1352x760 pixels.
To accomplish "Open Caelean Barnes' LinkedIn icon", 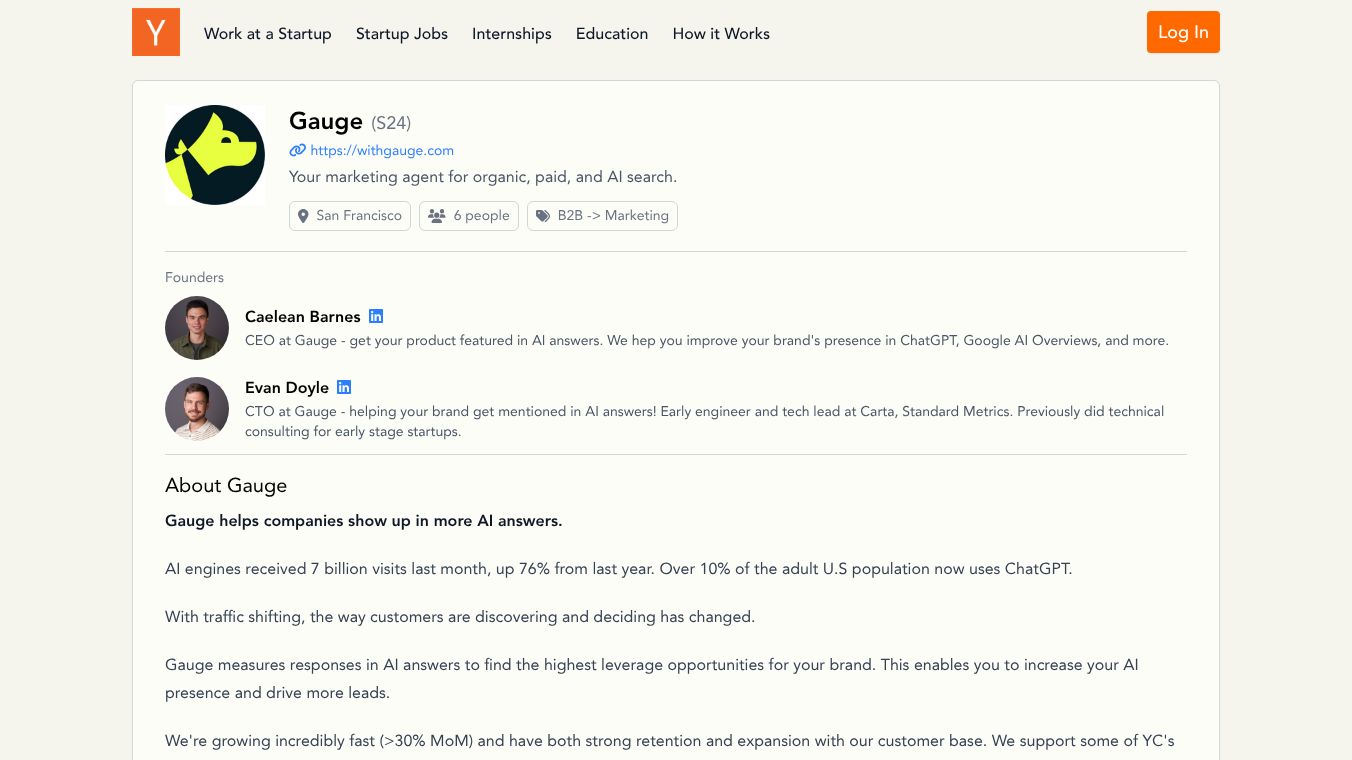I will pyautogui.click(x=376, y=316).
